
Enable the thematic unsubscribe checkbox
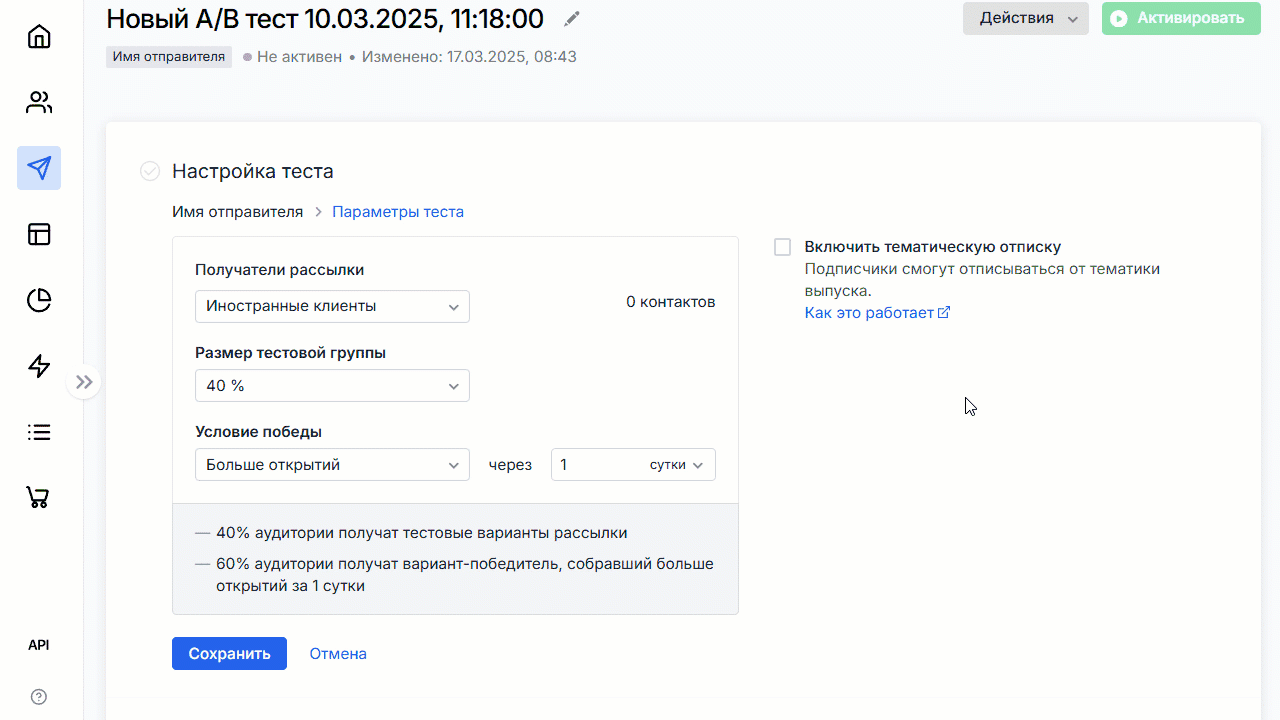782,247
